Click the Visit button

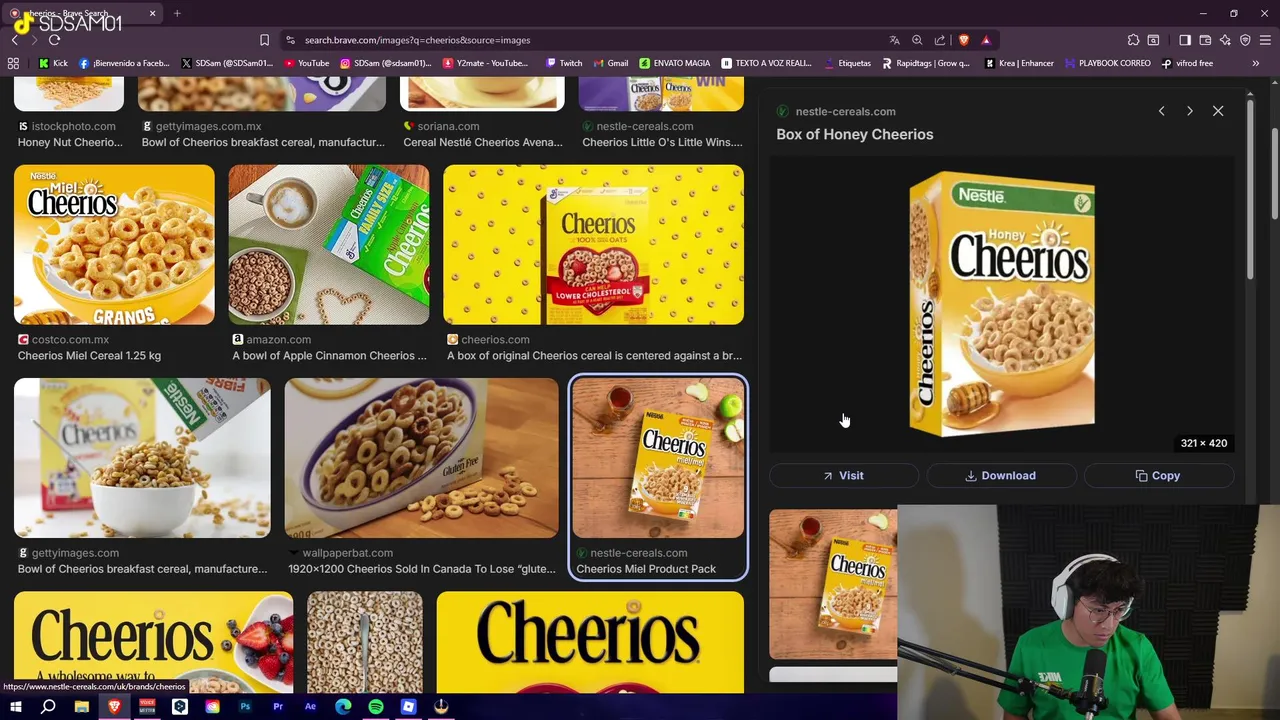pyautogui.click(x=843, y=476)
